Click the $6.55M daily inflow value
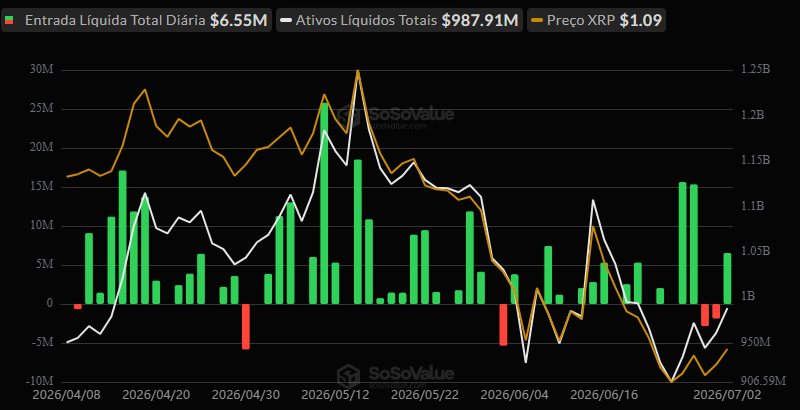This screenshot has width=800, height=410. tap(239, 20)
